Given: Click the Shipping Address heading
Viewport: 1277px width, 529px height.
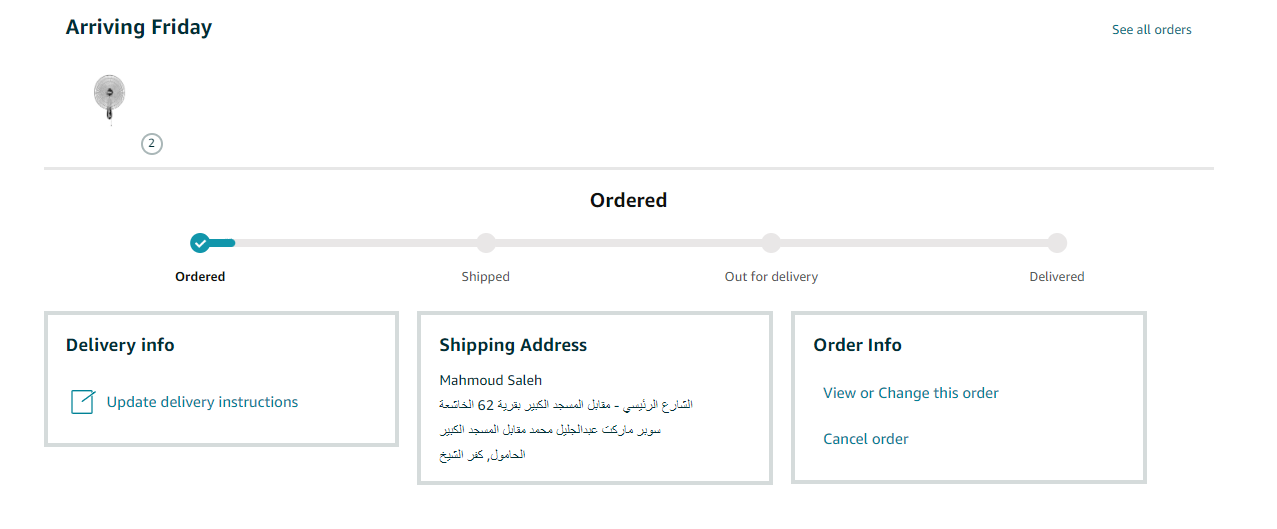Looking at the screenshot, I should tap(513, 345).
